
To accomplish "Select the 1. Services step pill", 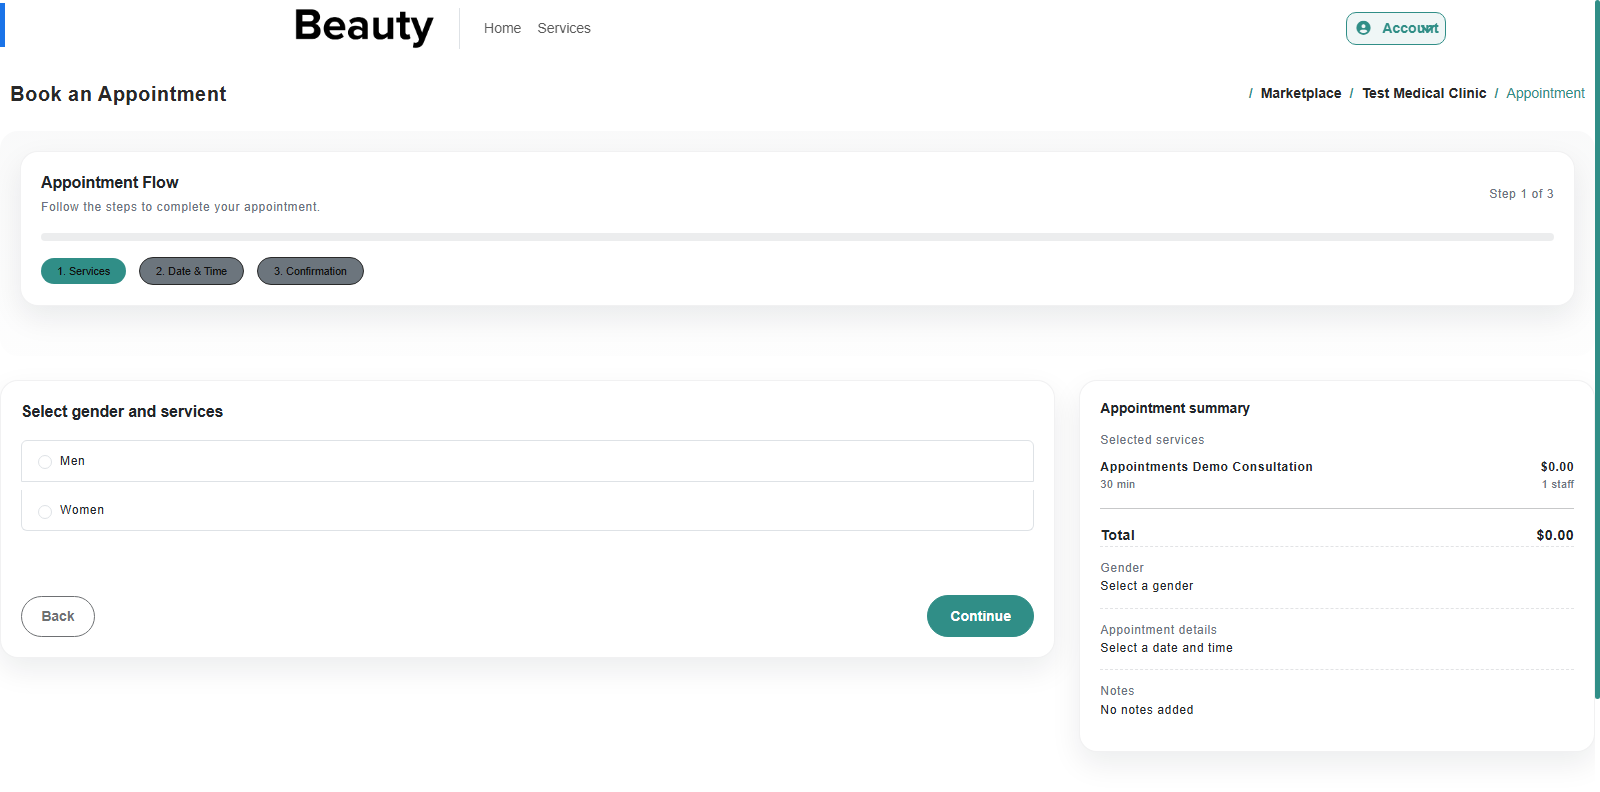I will (83, 271).
